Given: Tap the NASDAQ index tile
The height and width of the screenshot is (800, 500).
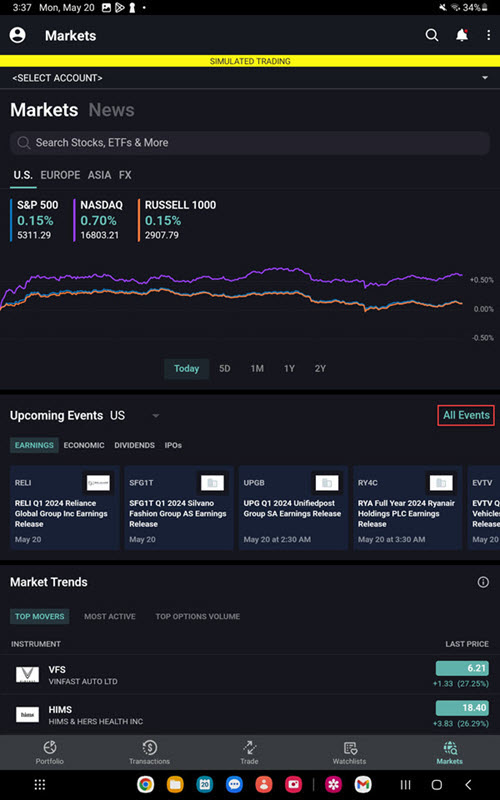Looking at the screenshot, I should tap(99, 220).
